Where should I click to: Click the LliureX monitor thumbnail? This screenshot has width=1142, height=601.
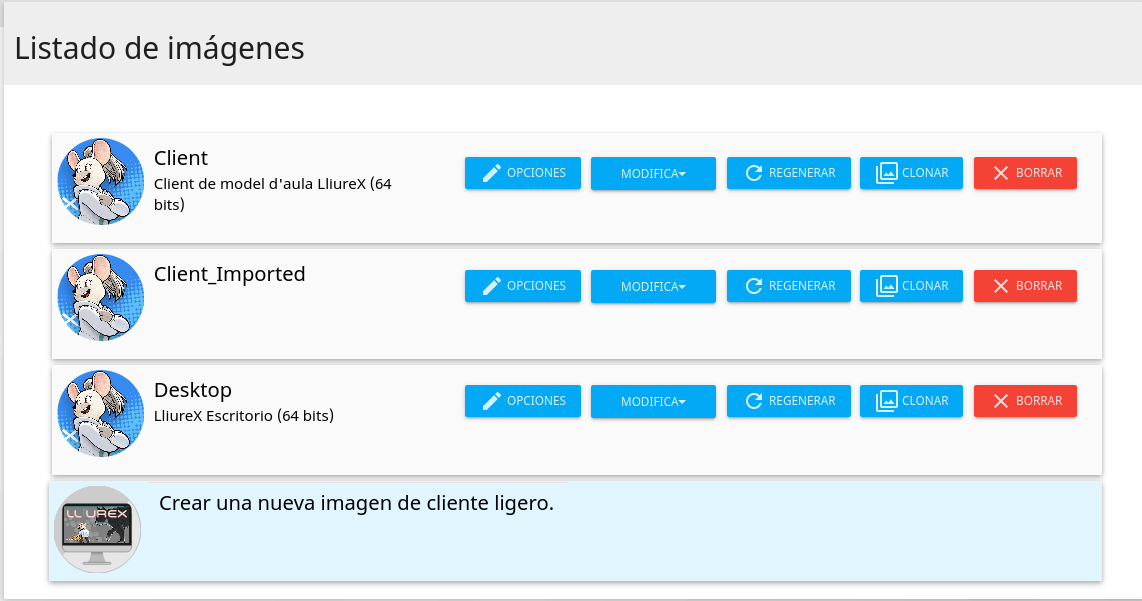(97, 529)
